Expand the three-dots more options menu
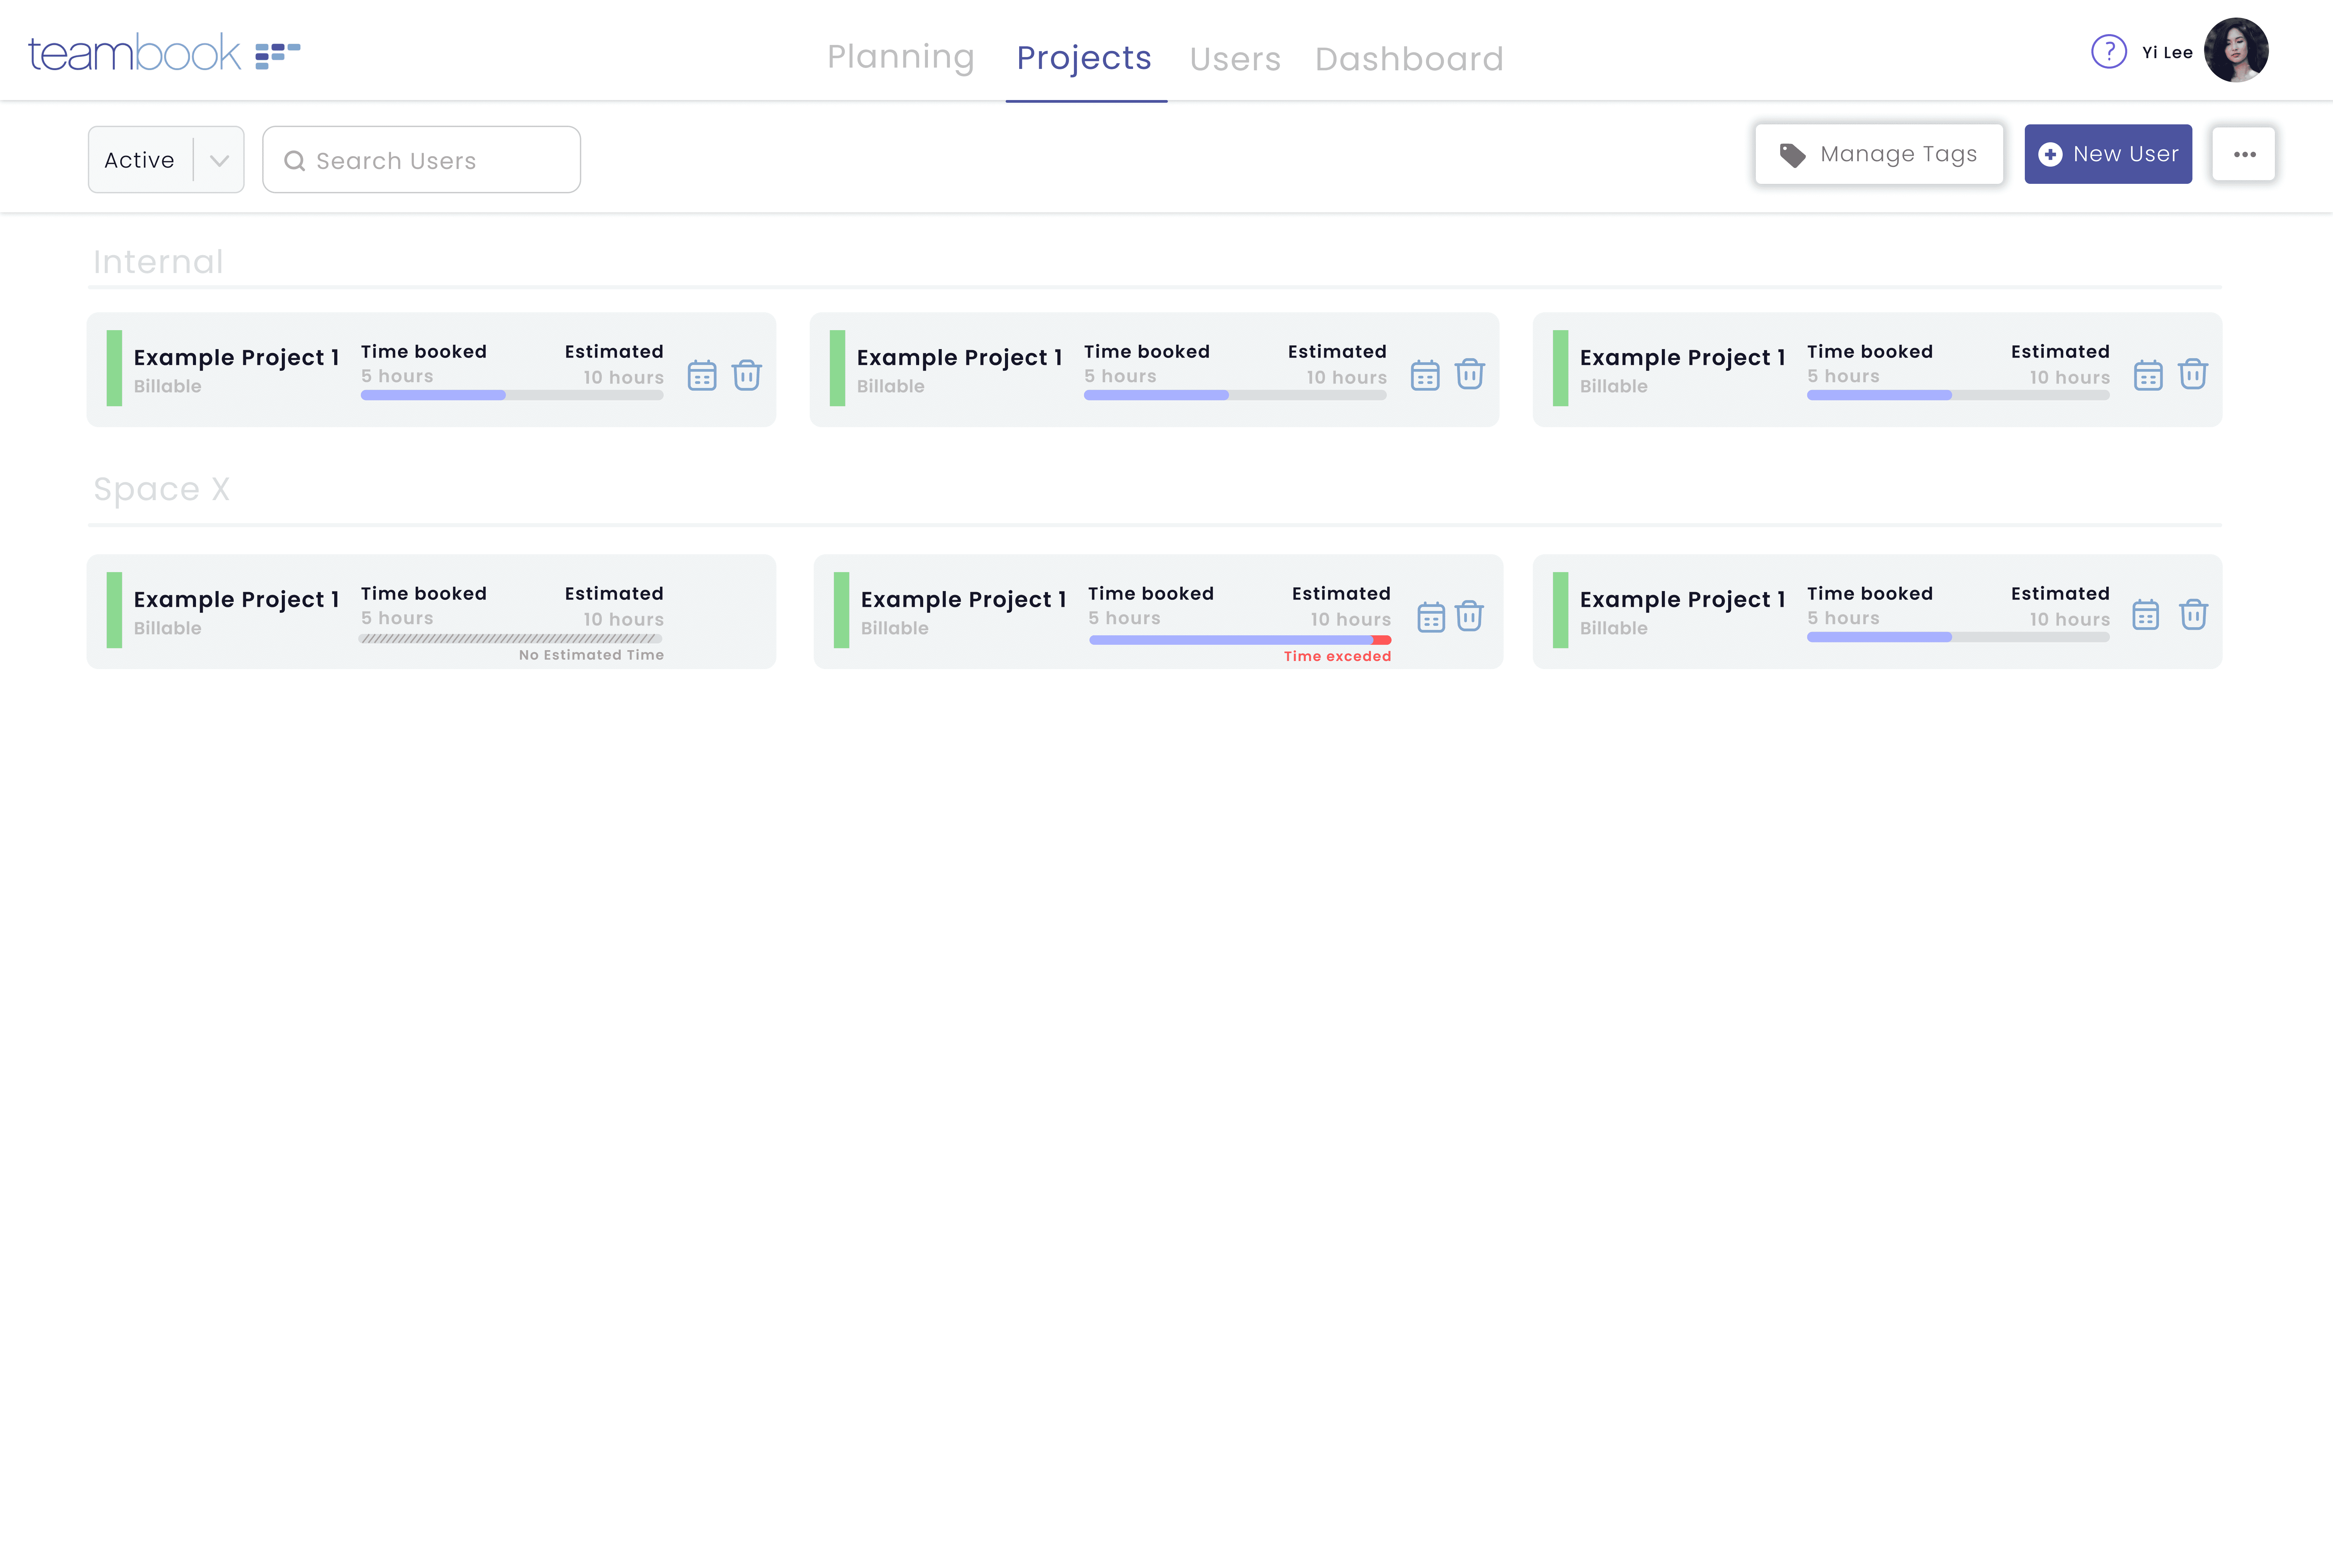 [2244, 154]
